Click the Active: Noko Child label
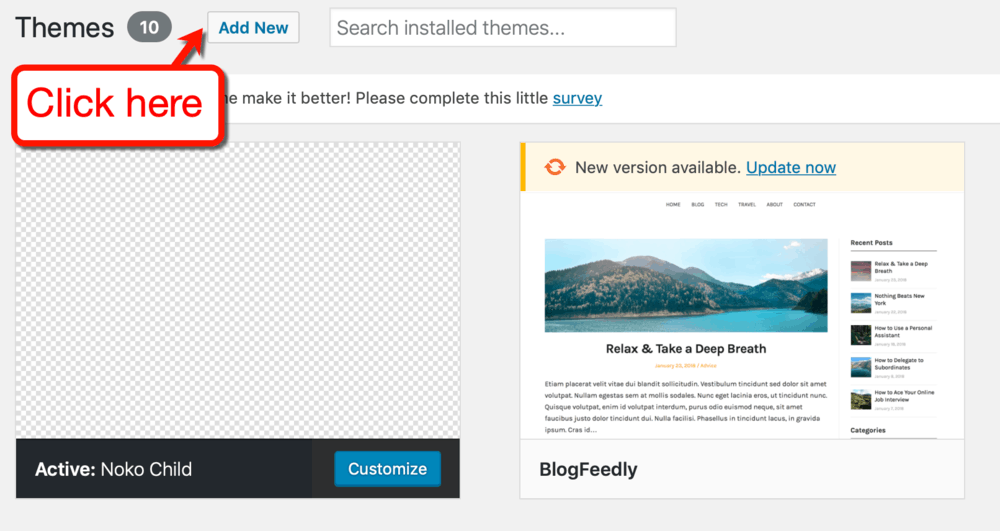 [x=114, y=470]
